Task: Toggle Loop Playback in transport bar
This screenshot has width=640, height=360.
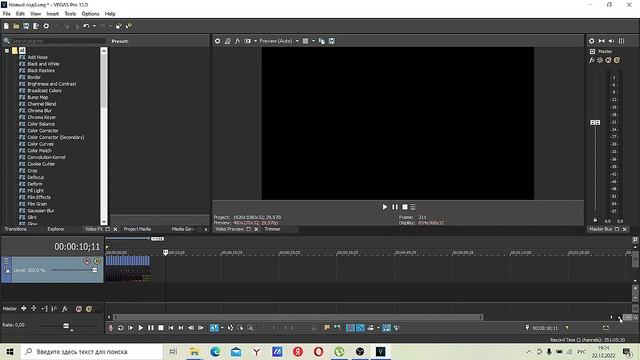Action: (x=120, y=328)
